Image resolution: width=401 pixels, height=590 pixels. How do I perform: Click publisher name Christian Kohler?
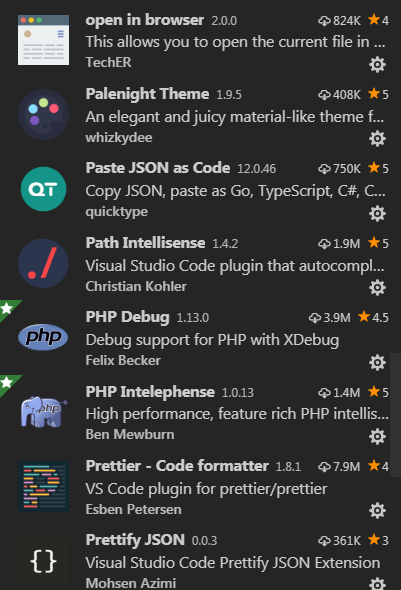coord(136,287)
